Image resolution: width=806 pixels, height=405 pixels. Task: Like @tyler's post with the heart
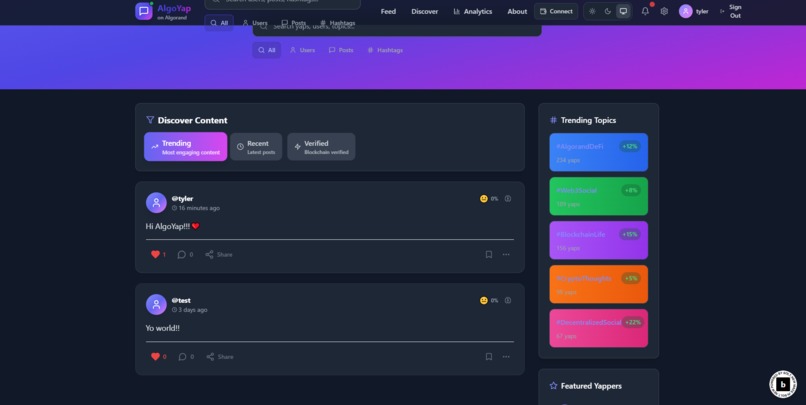click(x=155, y=254)
